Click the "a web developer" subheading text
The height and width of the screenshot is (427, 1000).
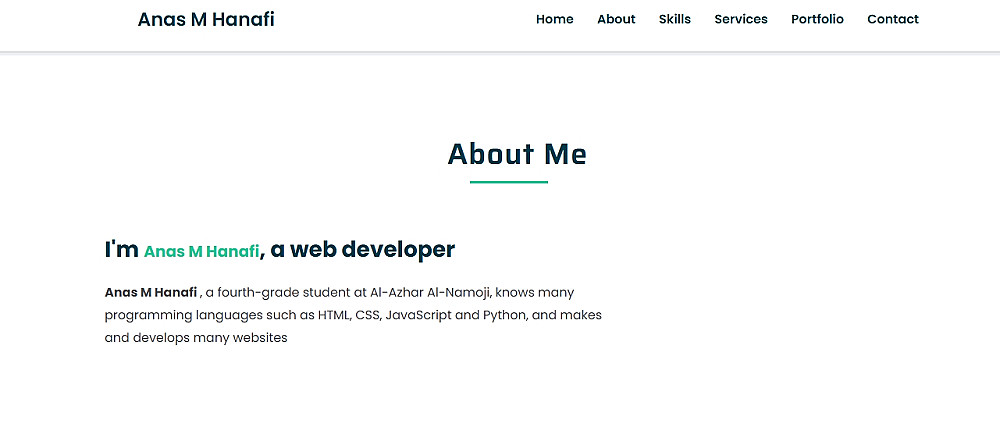[x=362, y=250]
